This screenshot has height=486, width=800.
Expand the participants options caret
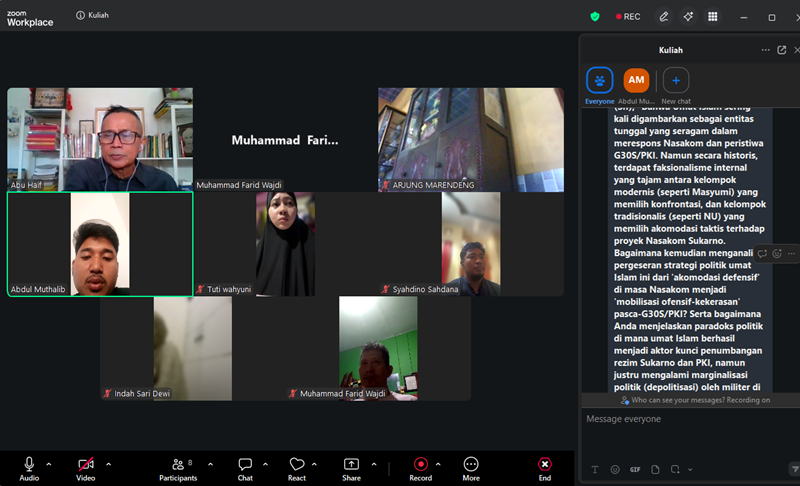(211, 464)
